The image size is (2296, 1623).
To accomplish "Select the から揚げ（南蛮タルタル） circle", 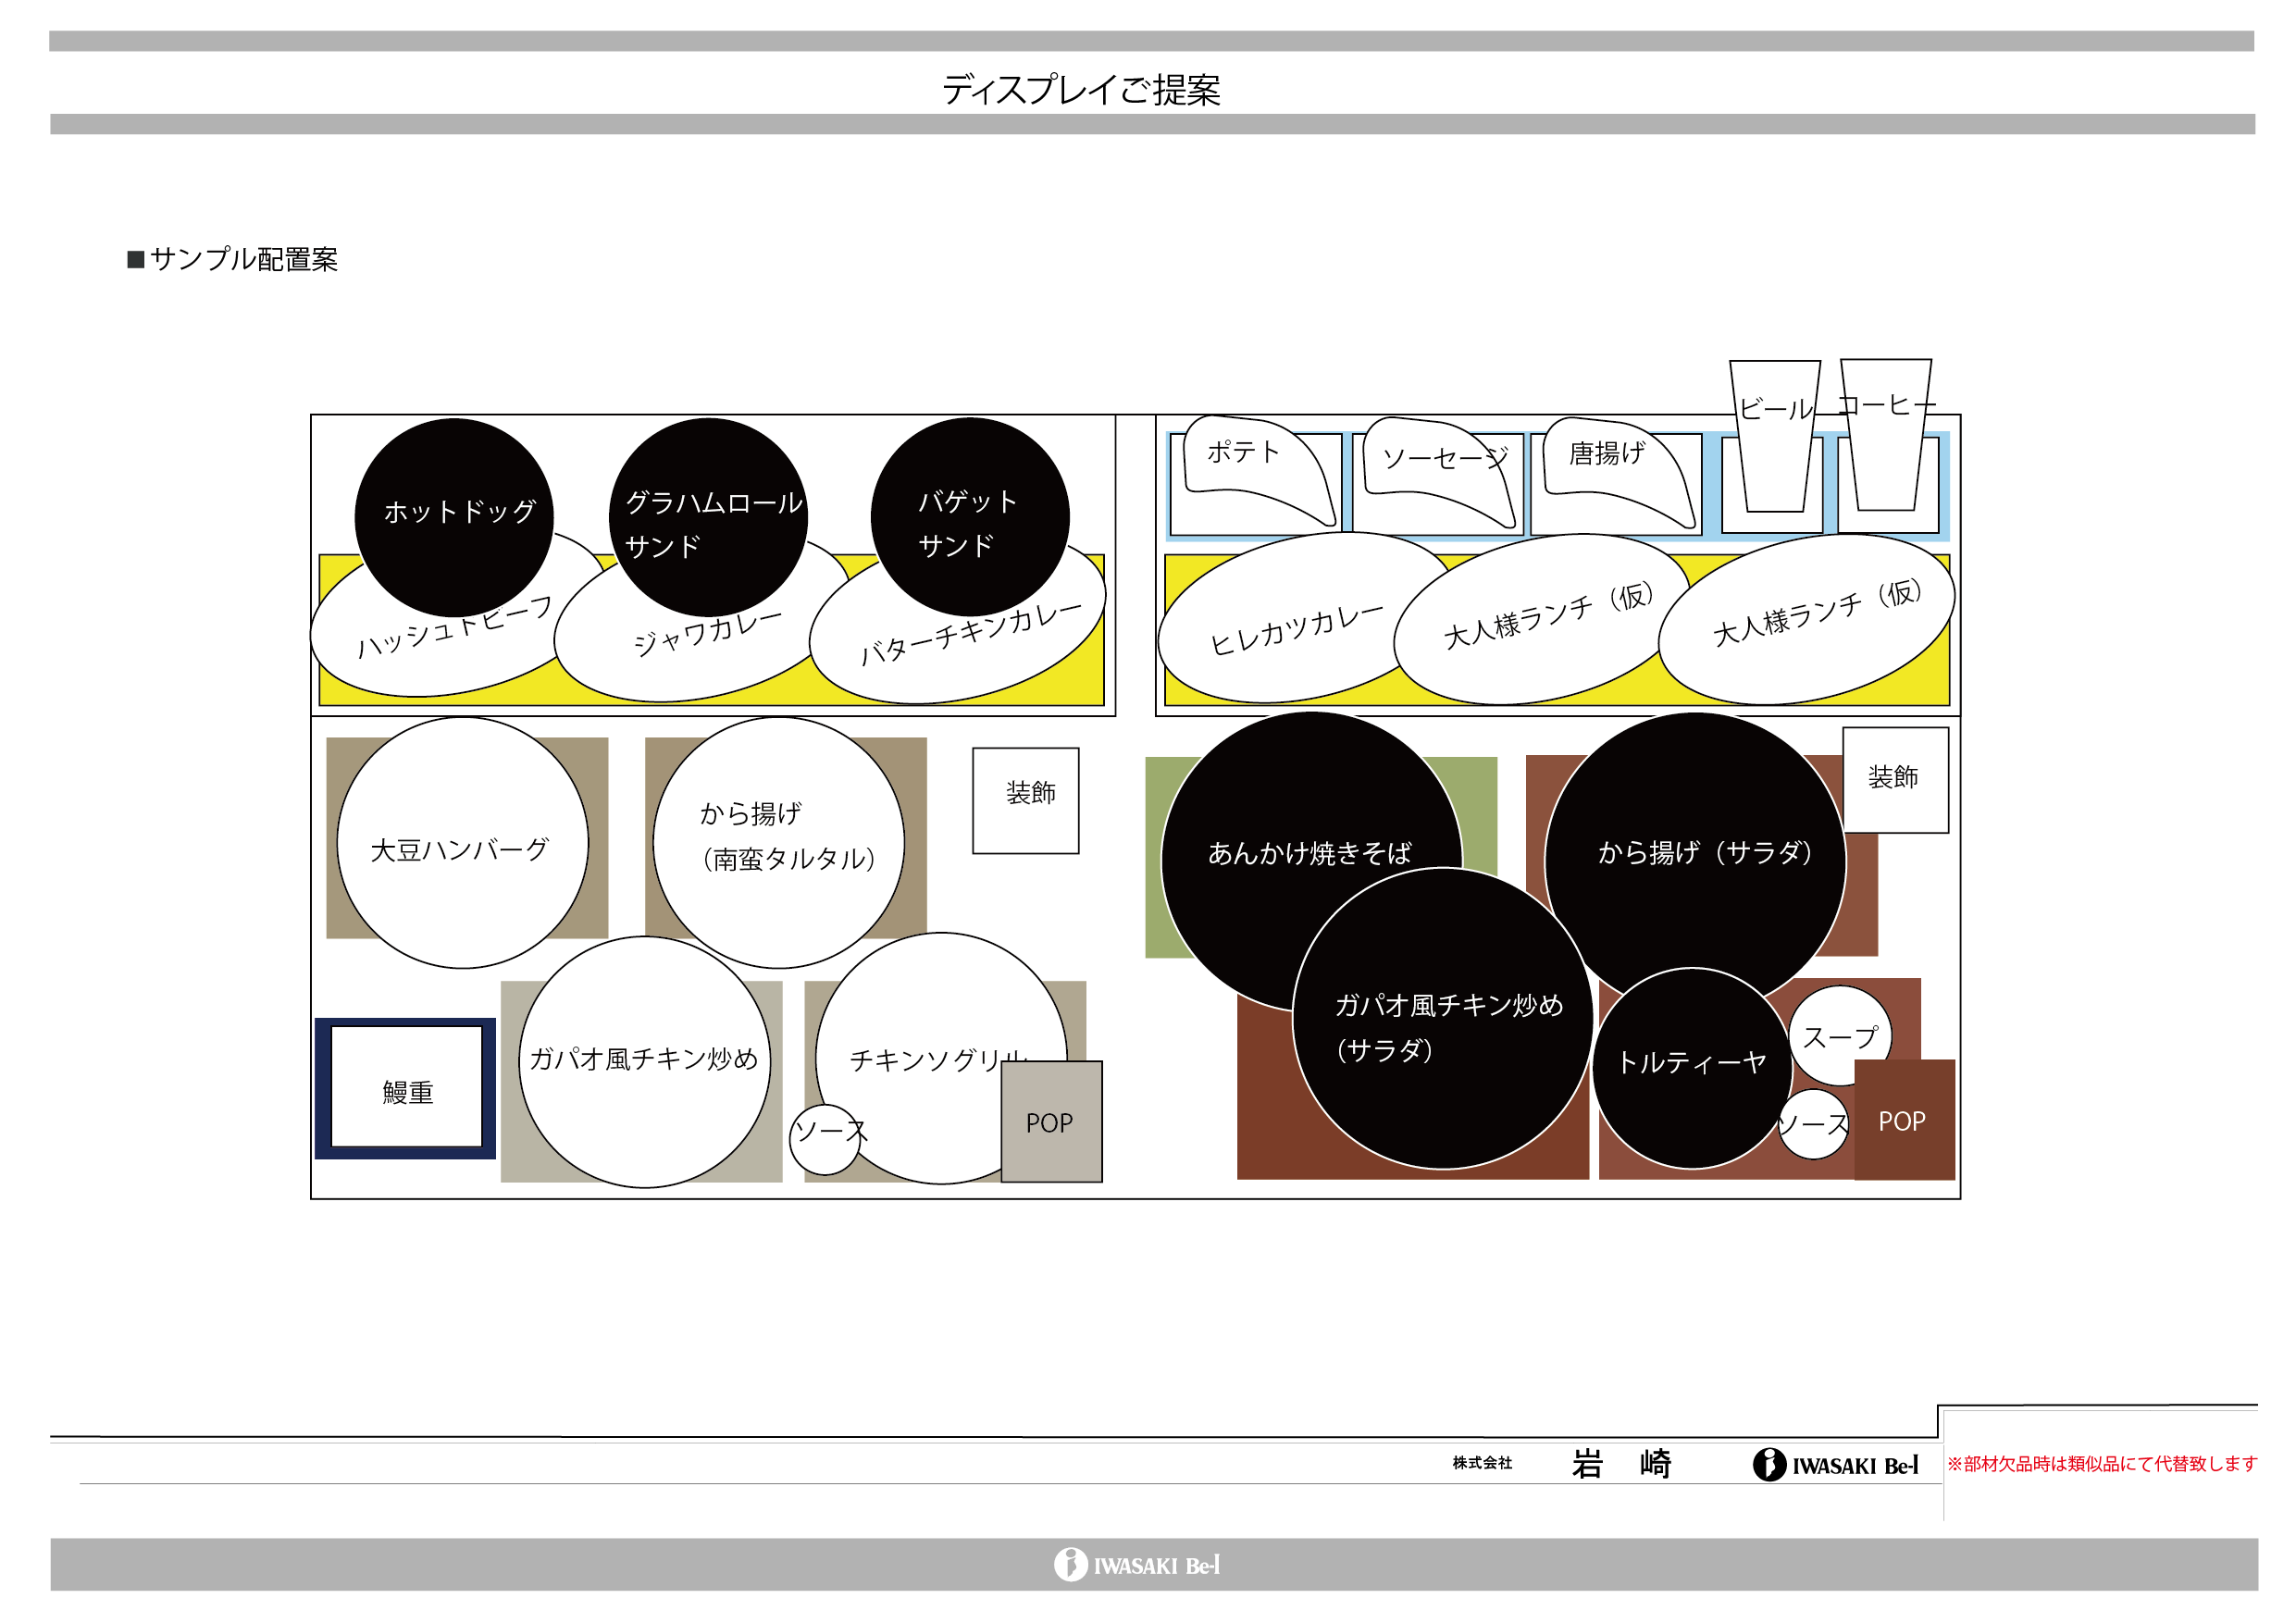I will point(778,842).
